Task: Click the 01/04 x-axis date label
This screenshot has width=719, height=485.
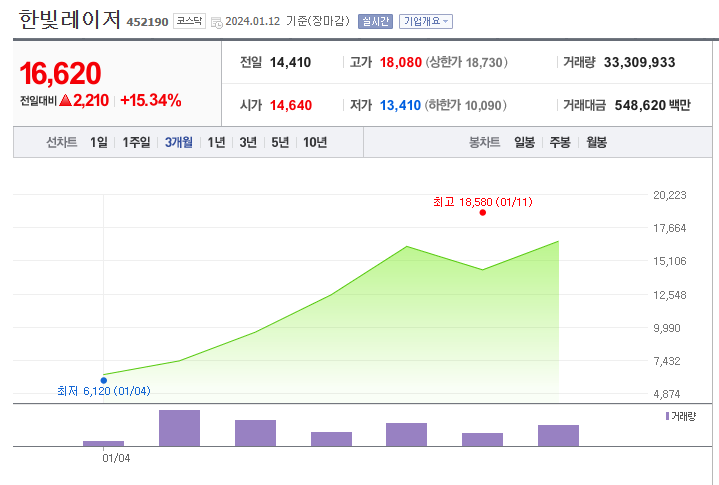Action: click(x=116, y=458)
